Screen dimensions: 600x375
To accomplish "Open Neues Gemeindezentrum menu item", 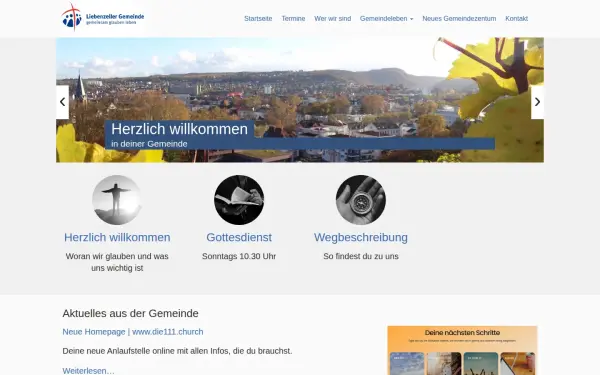I will [x=459, y=18].
